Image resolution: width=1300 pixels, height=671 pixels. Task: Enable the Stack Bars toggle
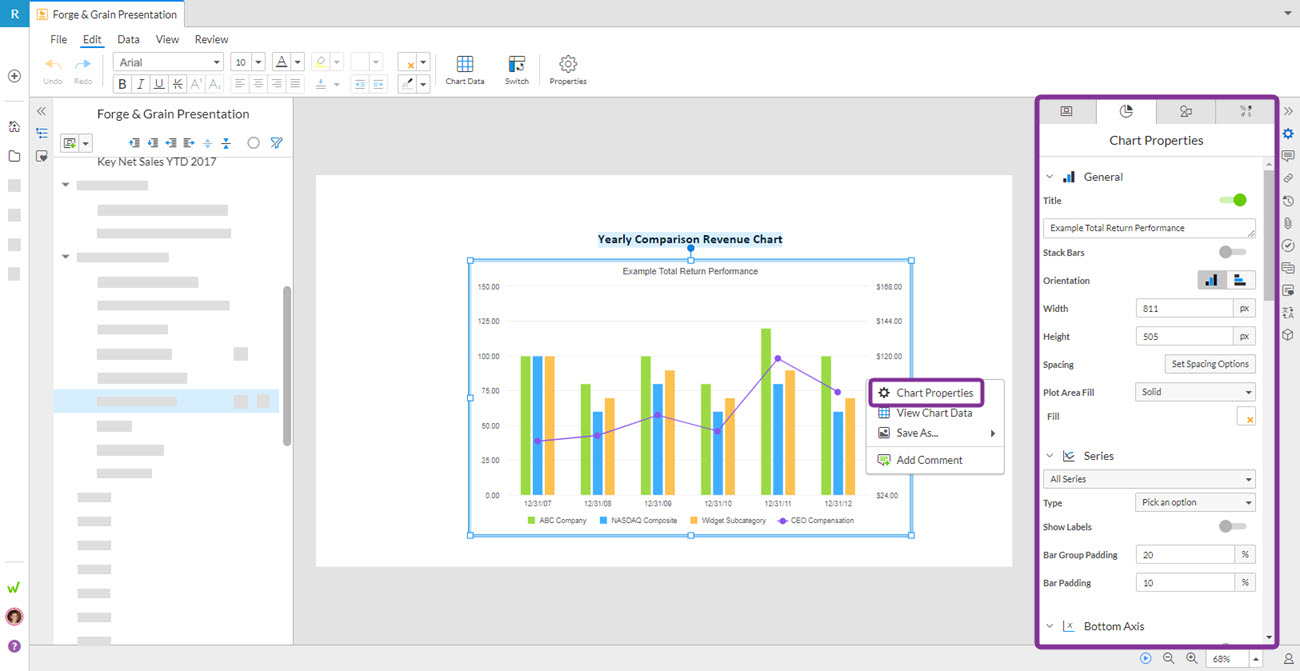coord(1230,252)
